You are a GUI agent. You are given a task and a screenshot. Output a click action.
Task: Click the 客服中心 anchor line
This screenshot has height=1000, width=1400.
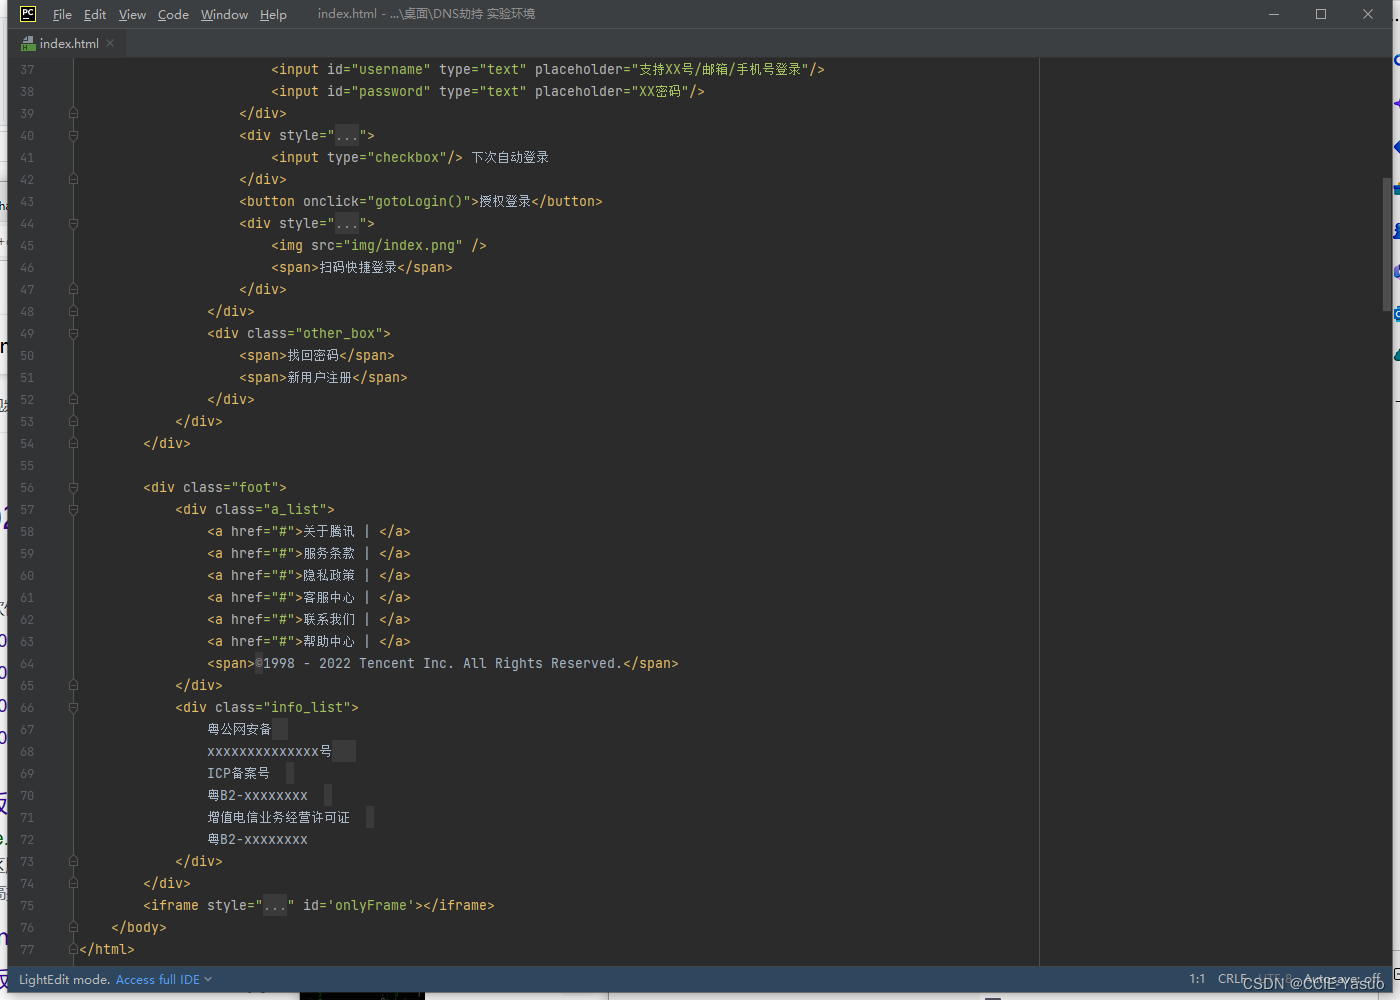pos(308,597)
